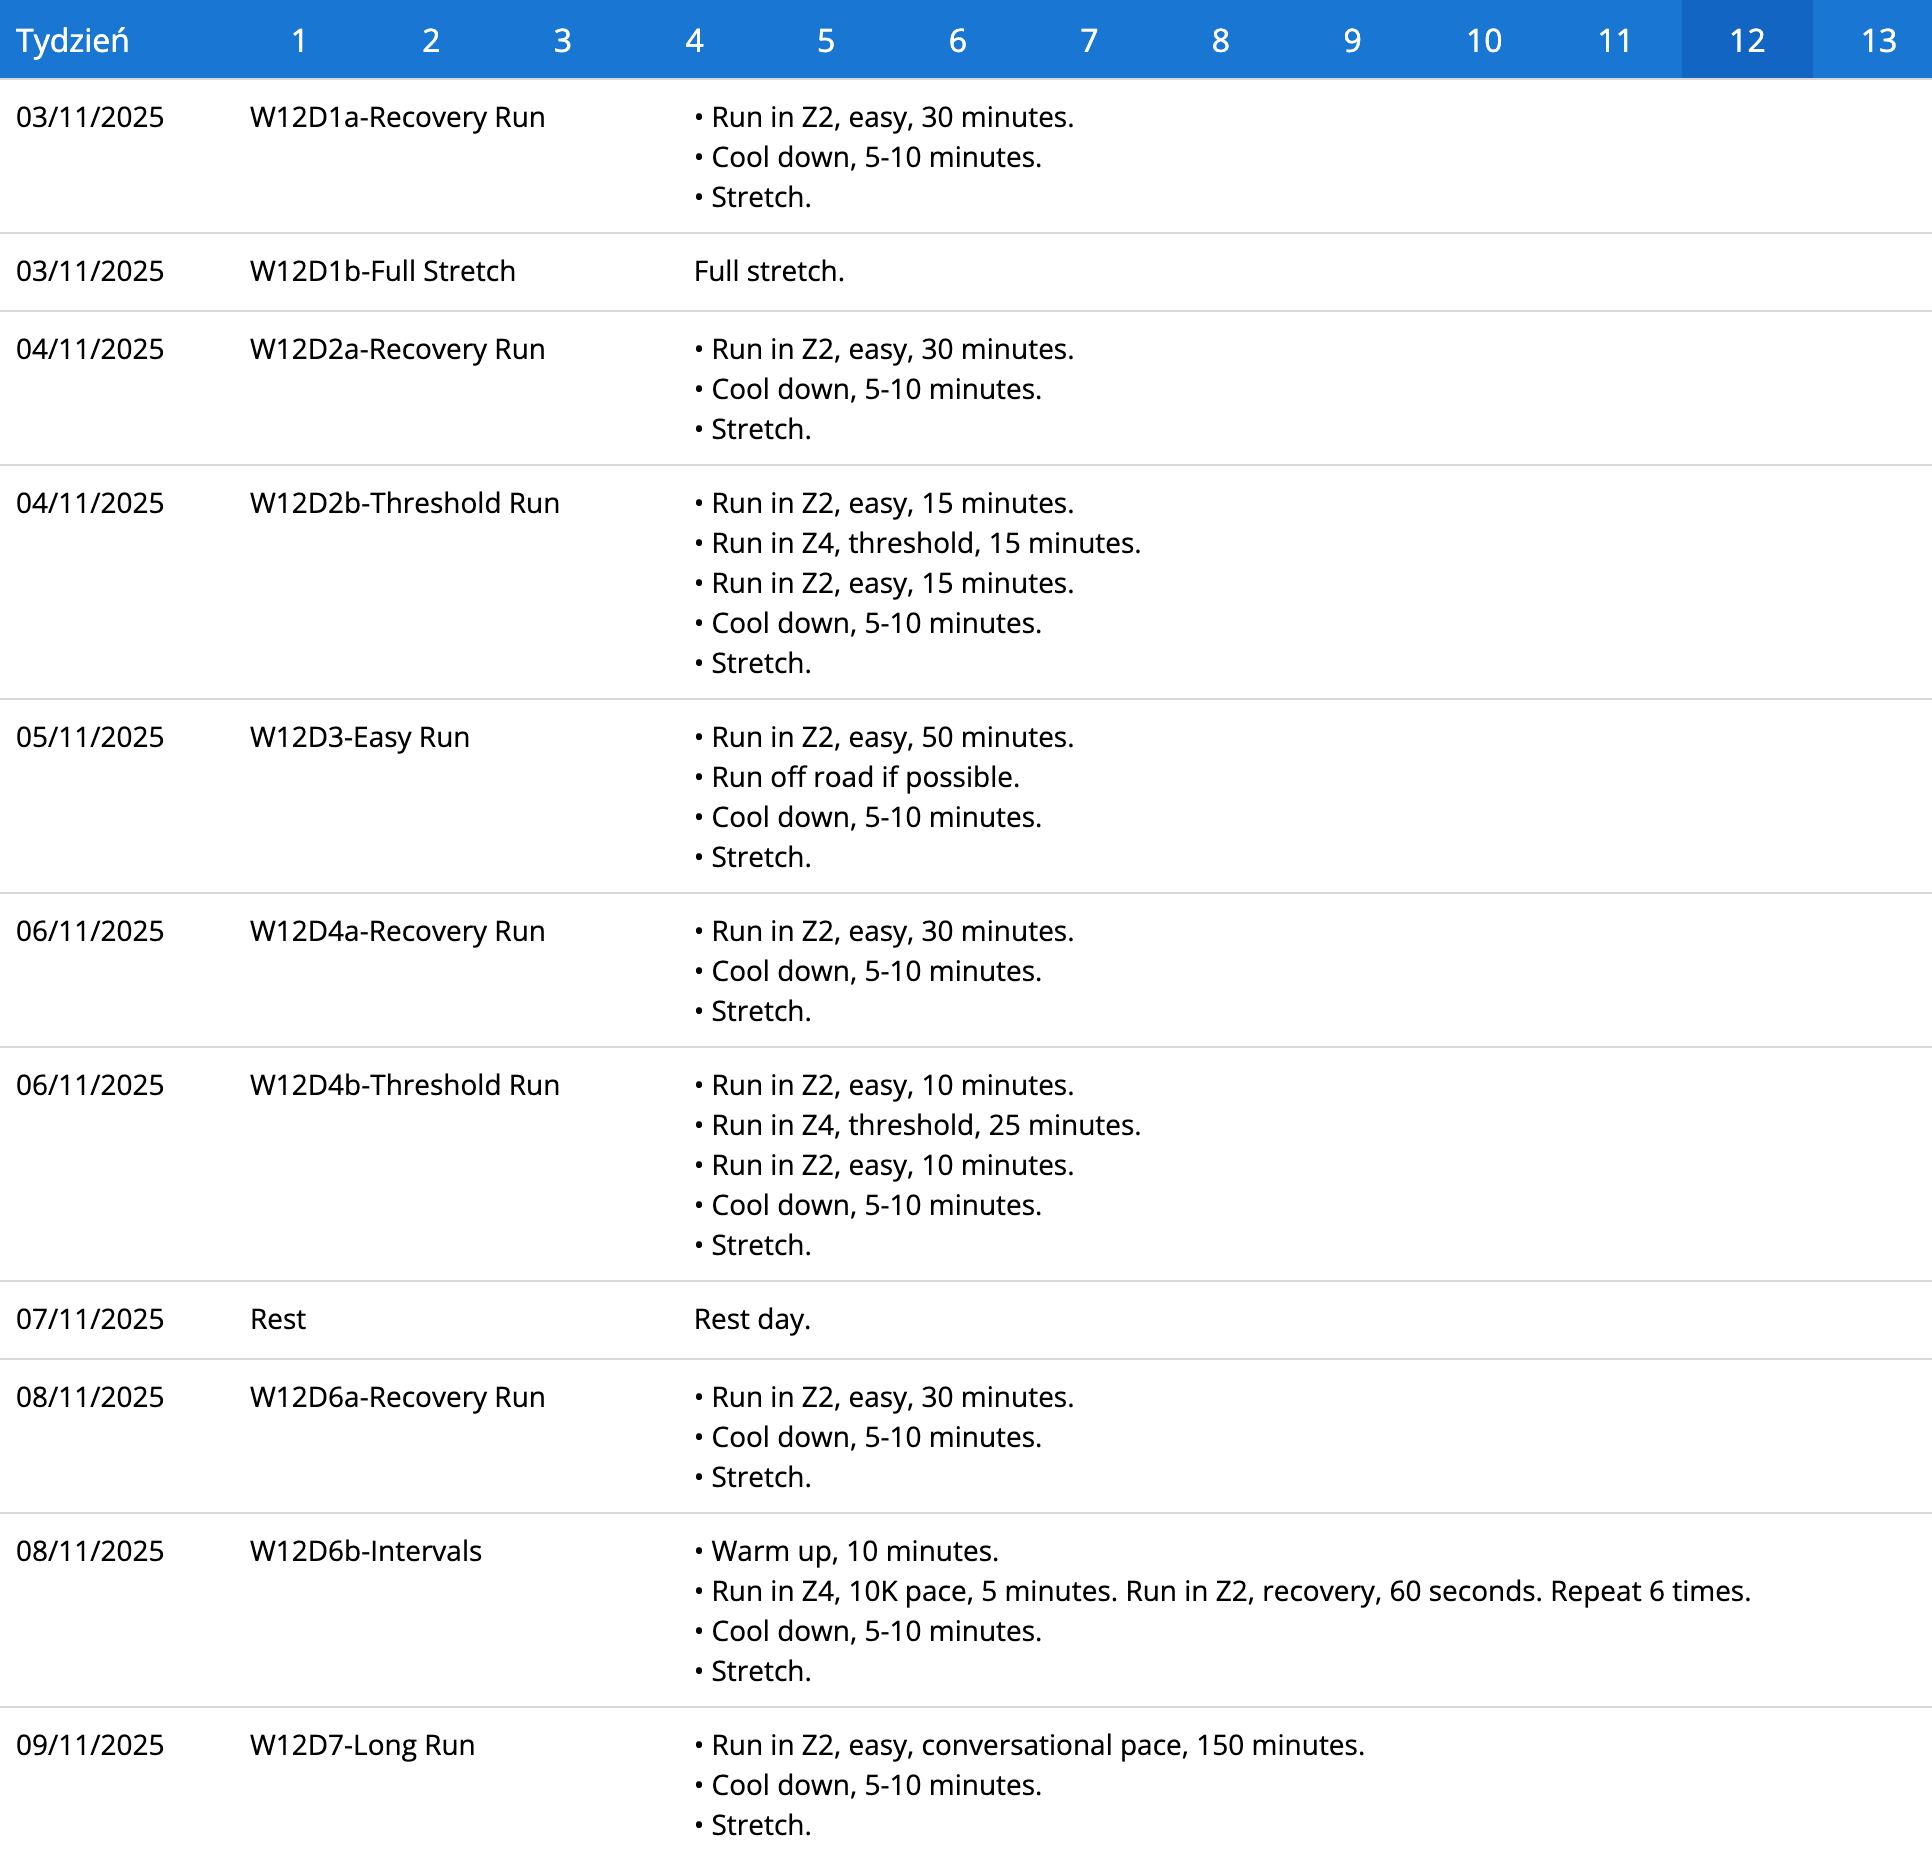Open week 10 tab

pos(1484,40)
